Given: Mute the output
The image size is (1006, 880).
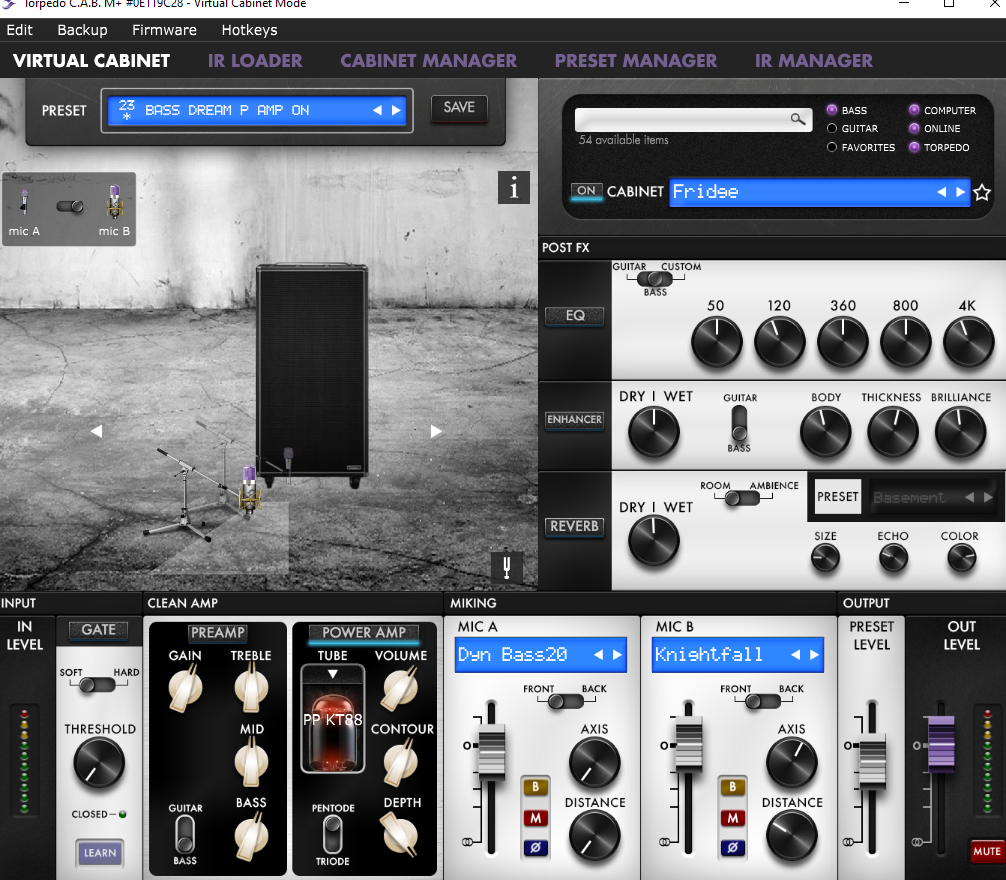Looking at the screenshot, I should (x=986, y=851).
